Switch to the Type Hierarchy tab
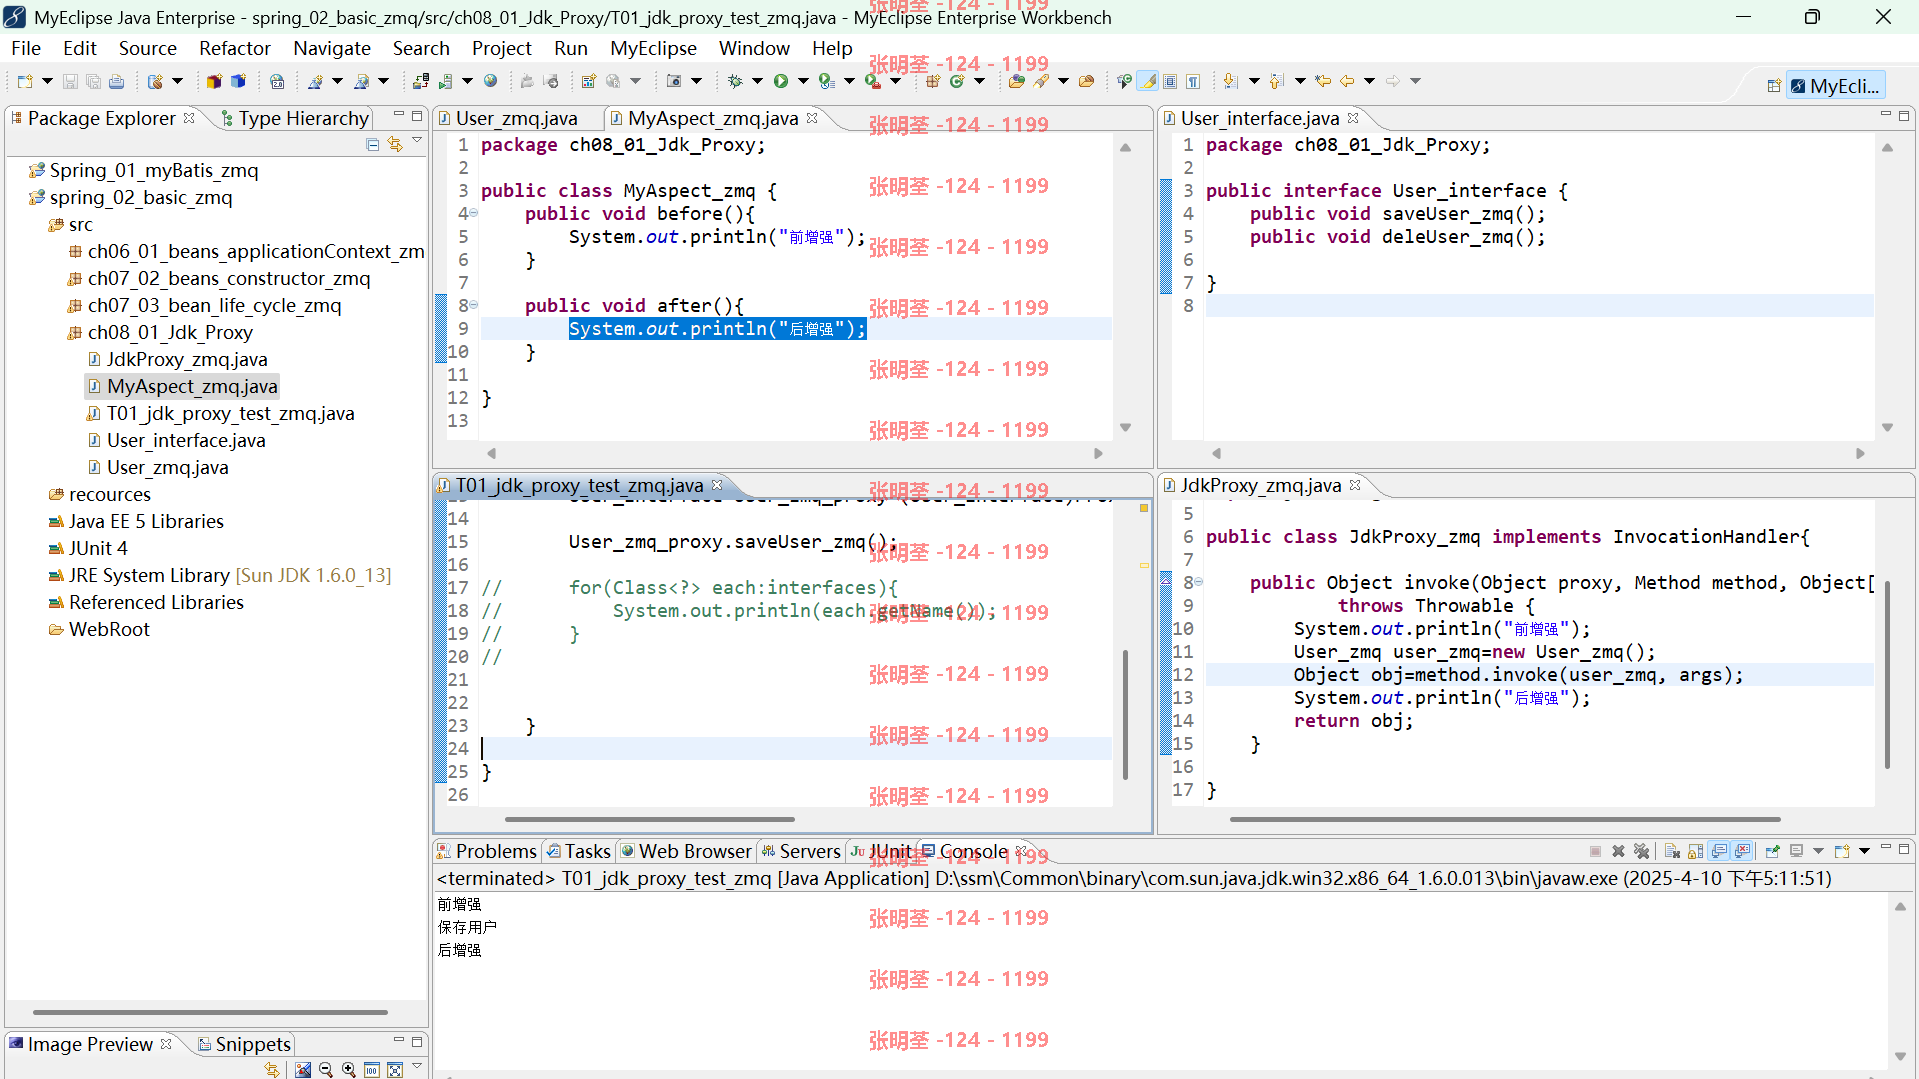The height and width of the screenshot is (1079, 1919). (295, 118)
